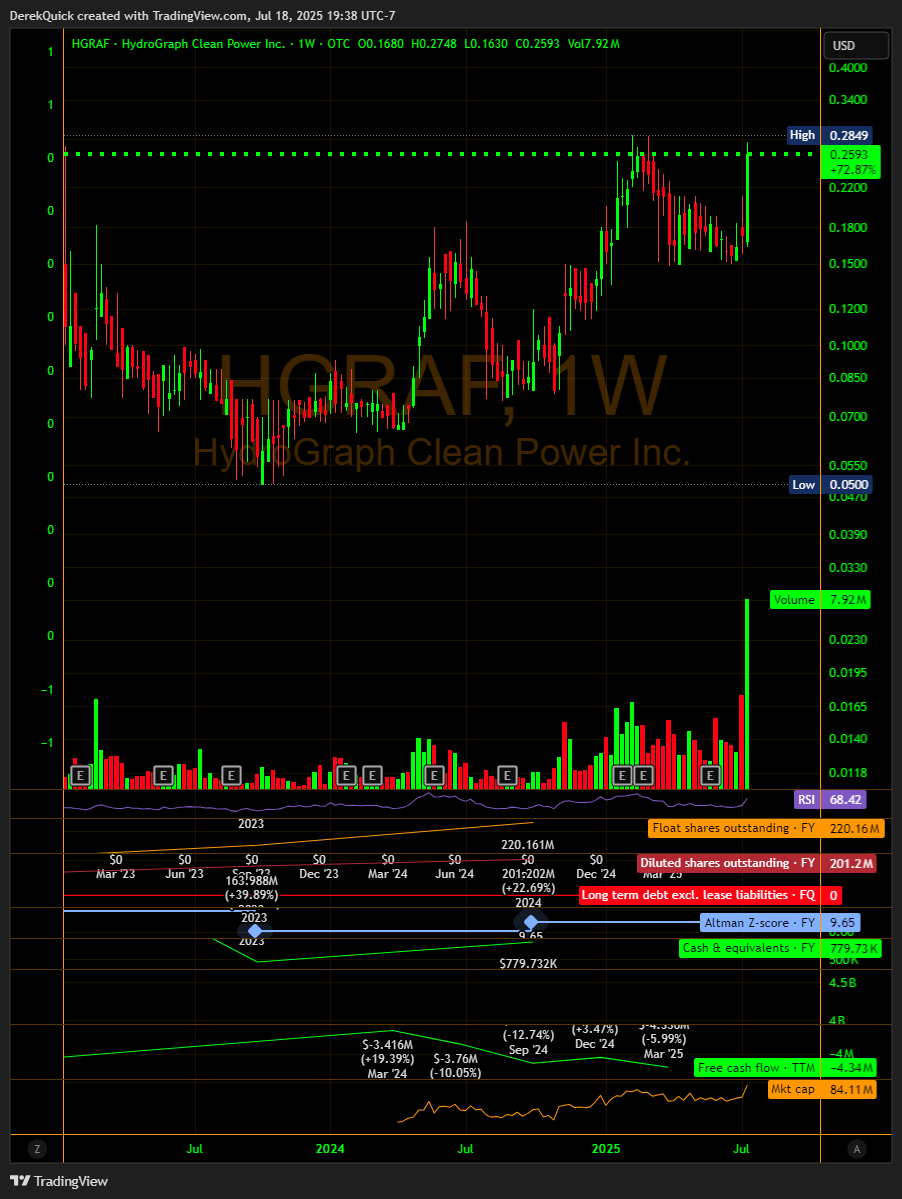This screenshot has height=1199, width=902.
Task: Click the Dec '23 date label
Action: coord(319,874)
